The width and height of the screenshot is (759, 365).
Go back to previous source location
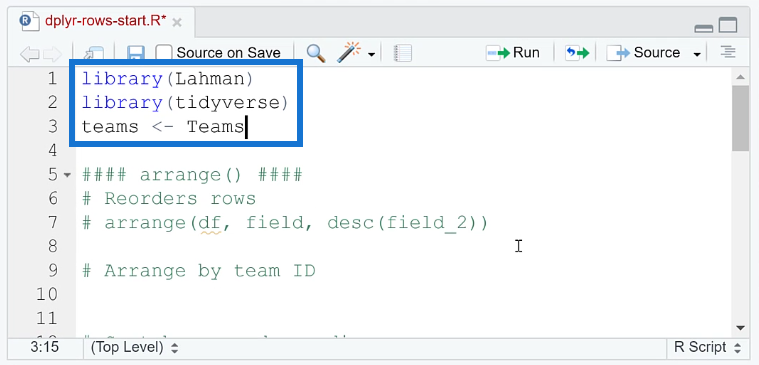(30, 54)
